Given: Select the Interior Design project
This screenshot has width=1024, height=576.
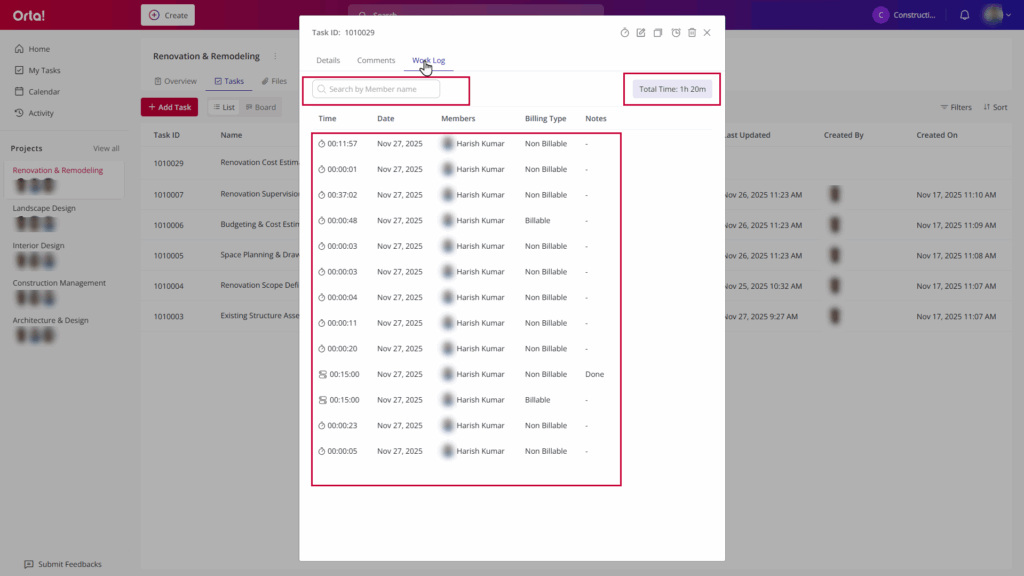Looking at the screenshot, I should coord(38,245).
